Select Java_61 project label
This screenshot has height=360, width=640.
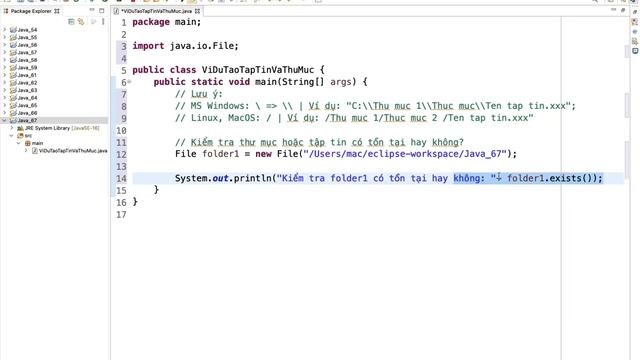pyautogui.click(x=27, y=75)
